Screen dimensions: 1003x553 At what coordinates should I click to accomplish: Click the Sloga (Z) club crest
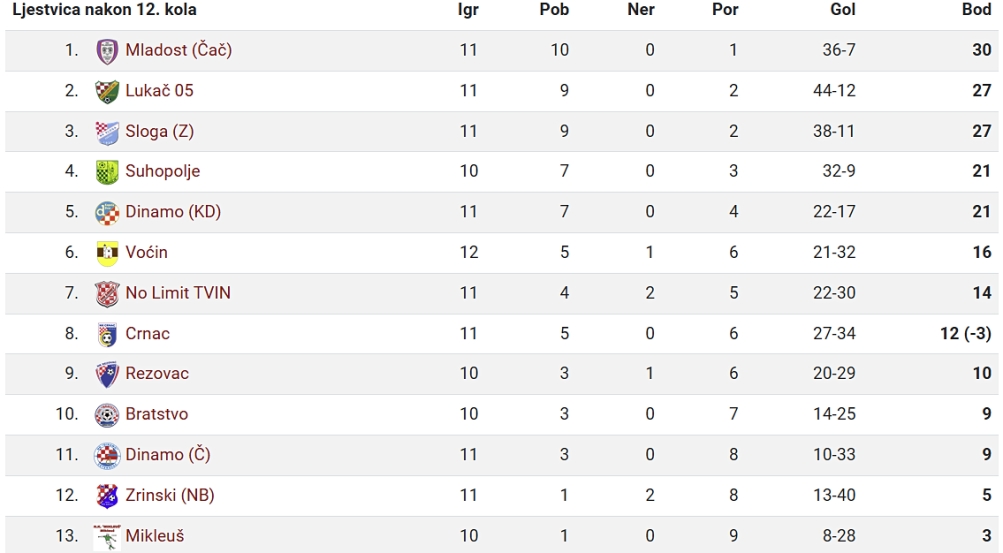107,132
